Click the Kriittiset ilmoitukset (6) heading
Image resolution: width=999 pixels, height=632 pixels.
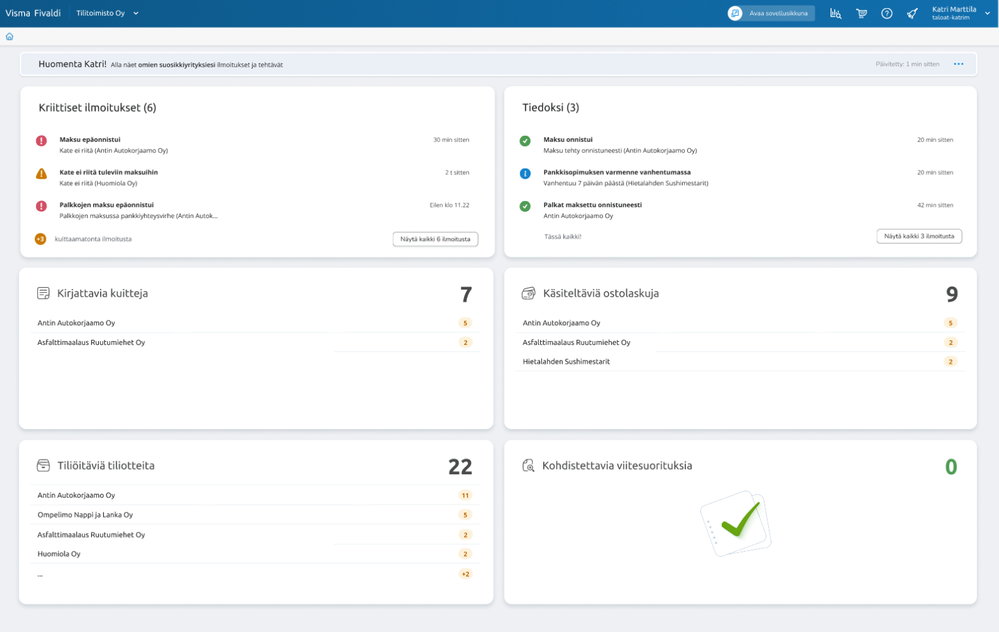tap(97, 108)
